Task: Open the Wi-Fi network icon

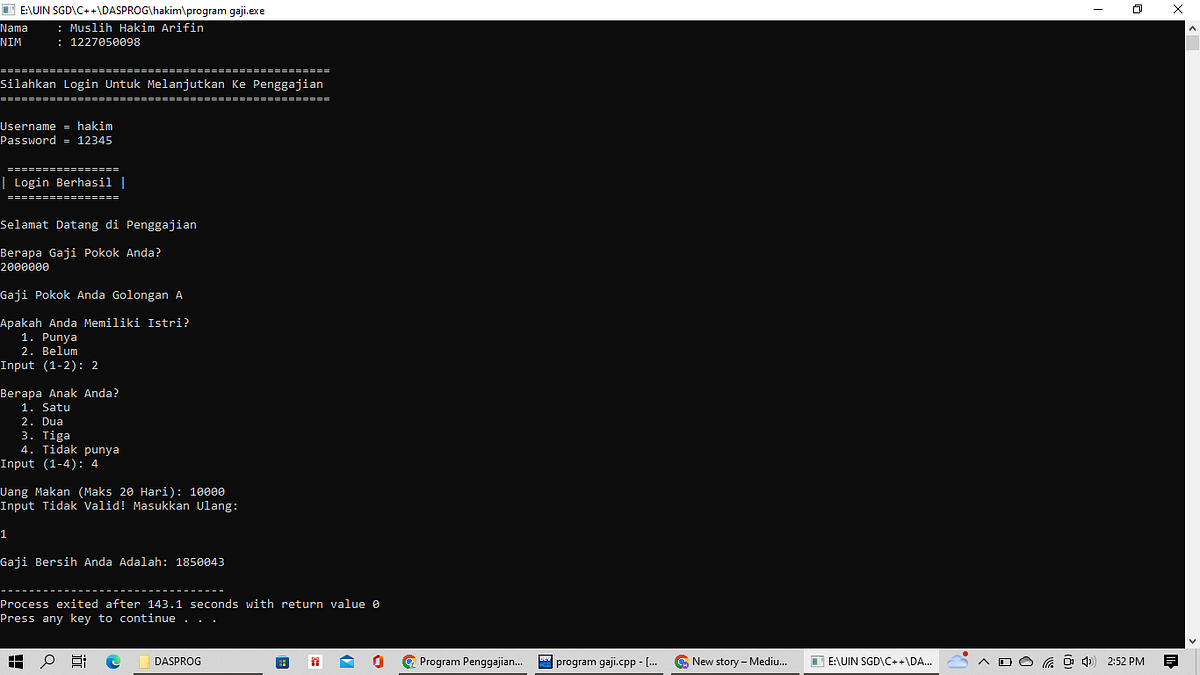Action: 1046,661
